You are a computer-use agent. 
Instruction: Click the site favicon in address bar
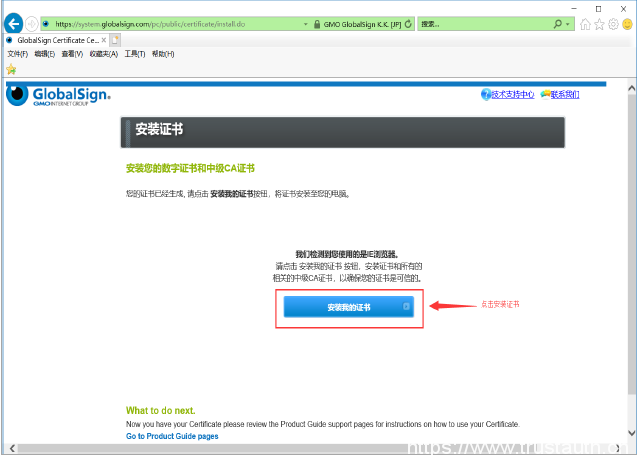[46, 24]
